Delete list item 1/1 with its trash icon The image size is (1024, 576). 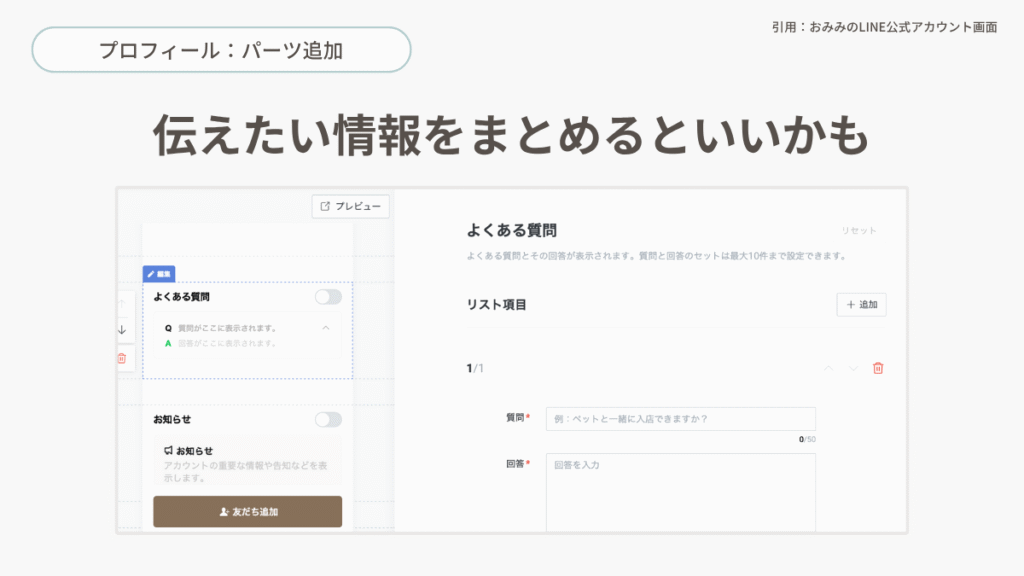point(878,368)
